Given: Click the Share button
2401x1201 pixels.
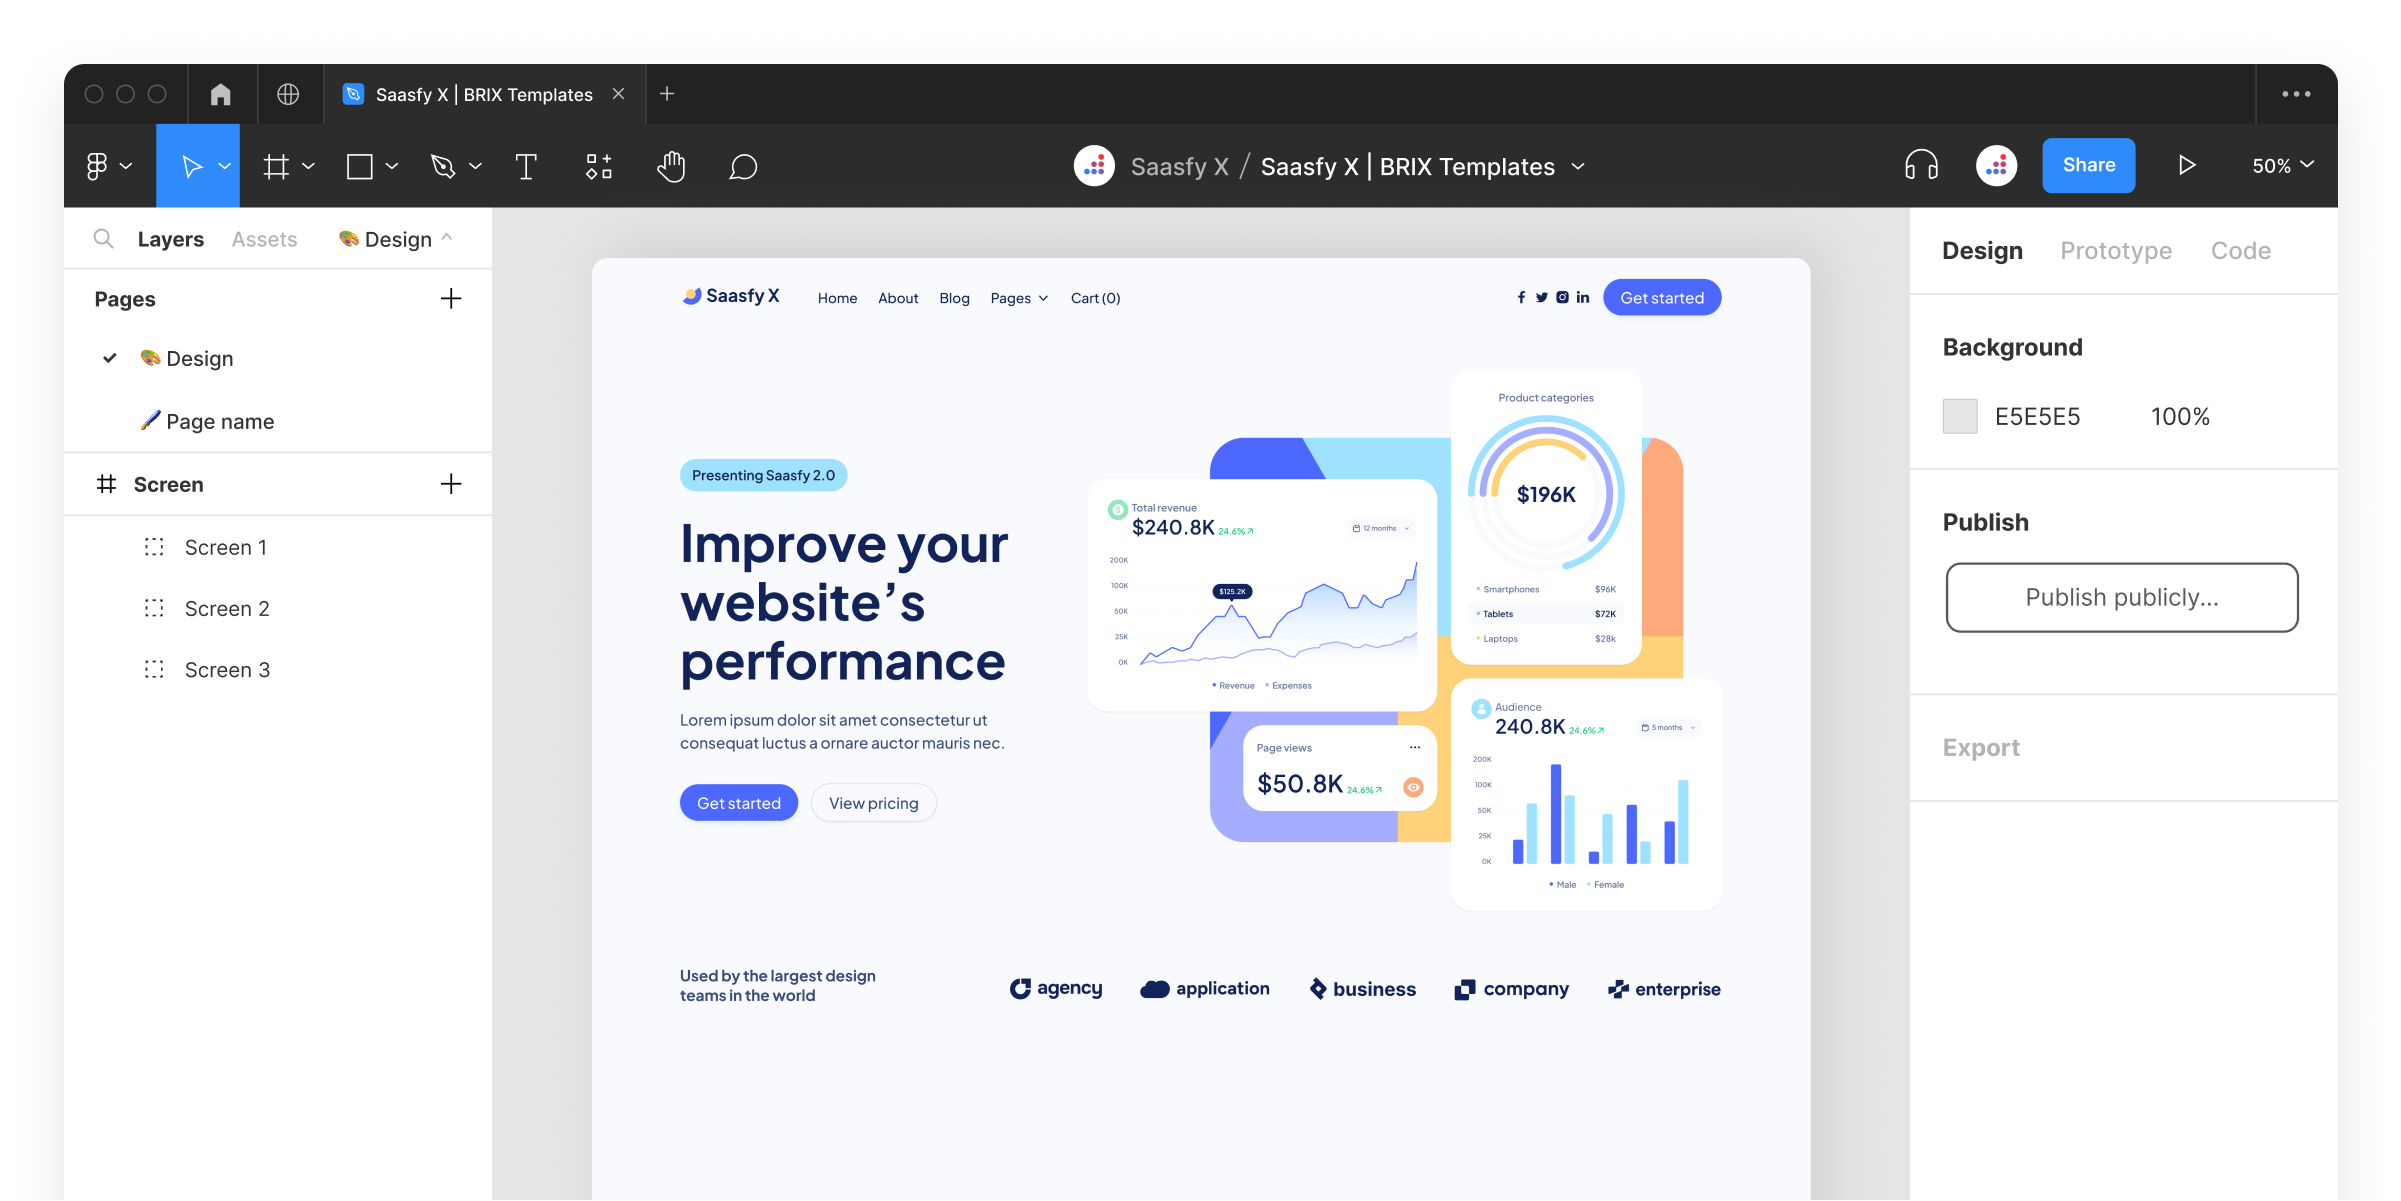Looking at the screenshot, I should point(2087,165).
